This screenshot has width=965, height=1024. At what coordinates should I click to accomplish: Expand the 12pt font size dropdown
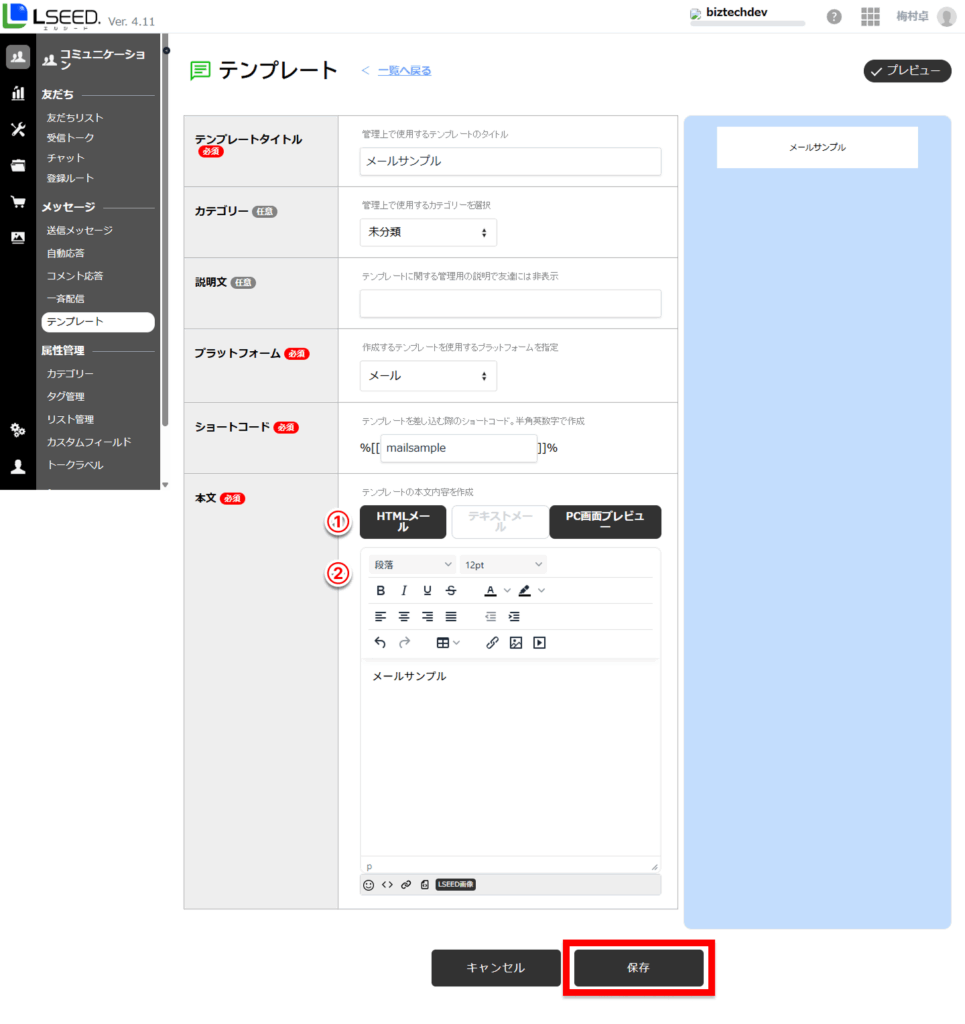(503, 565)
